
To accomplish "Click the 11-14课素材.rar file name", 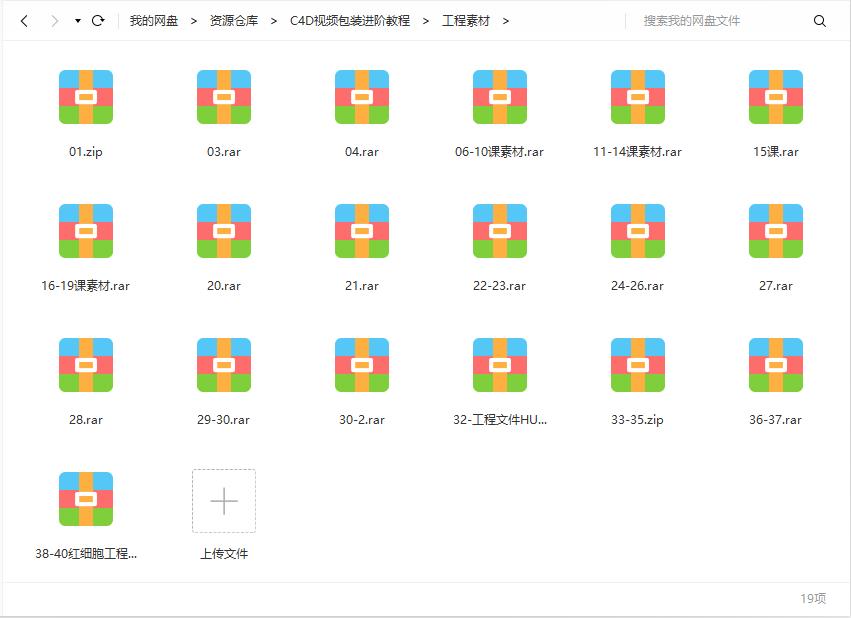I will (x=637, y=151).
